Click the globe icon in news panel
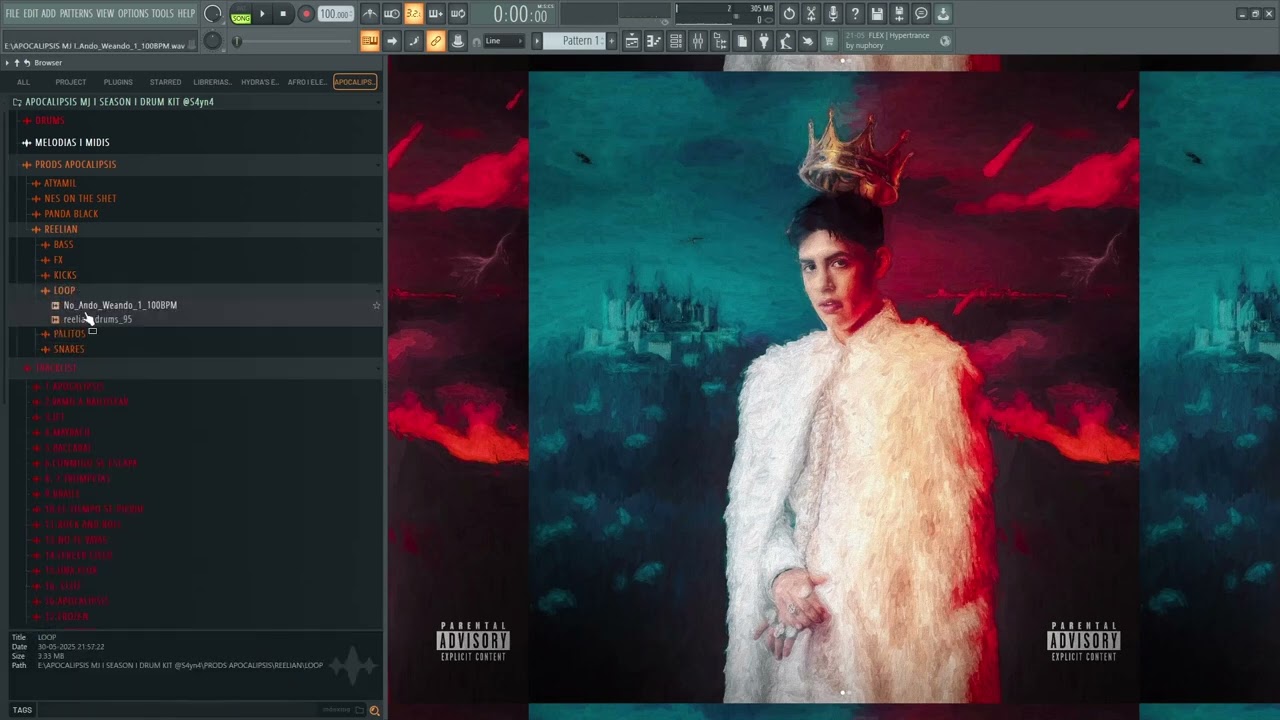 coord(945,41)
